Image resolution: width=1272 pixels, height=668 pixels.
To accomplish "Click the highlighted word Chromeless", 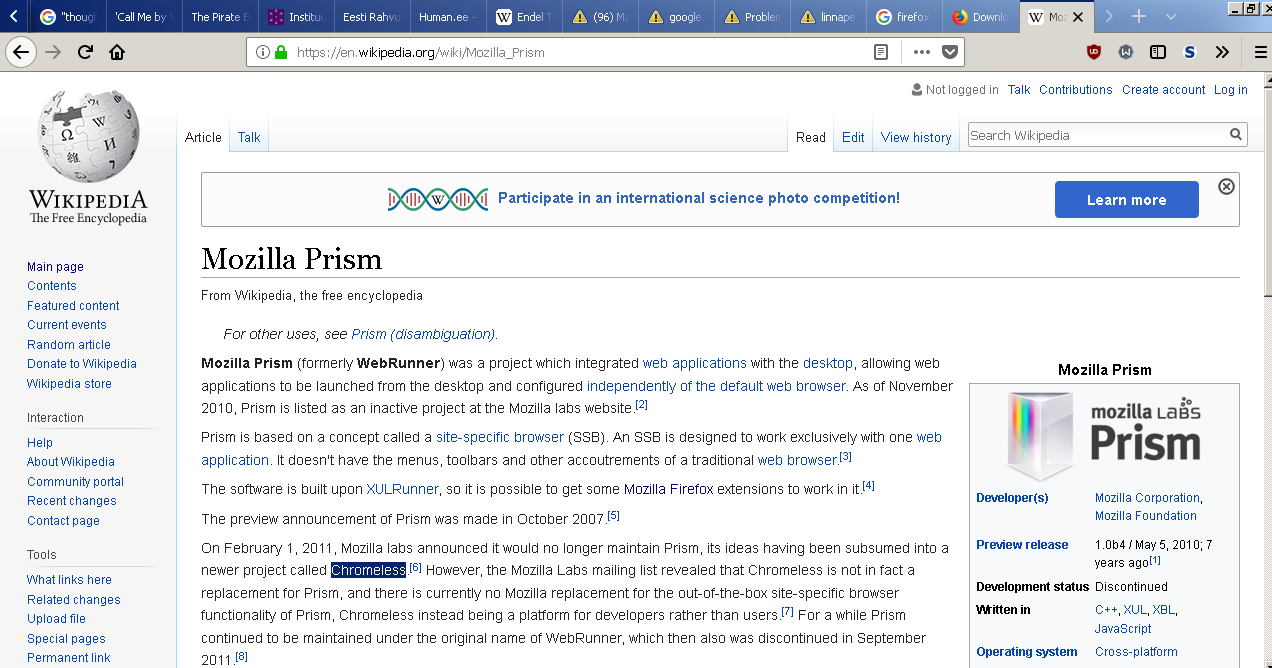I will click(x=369, y=570).
